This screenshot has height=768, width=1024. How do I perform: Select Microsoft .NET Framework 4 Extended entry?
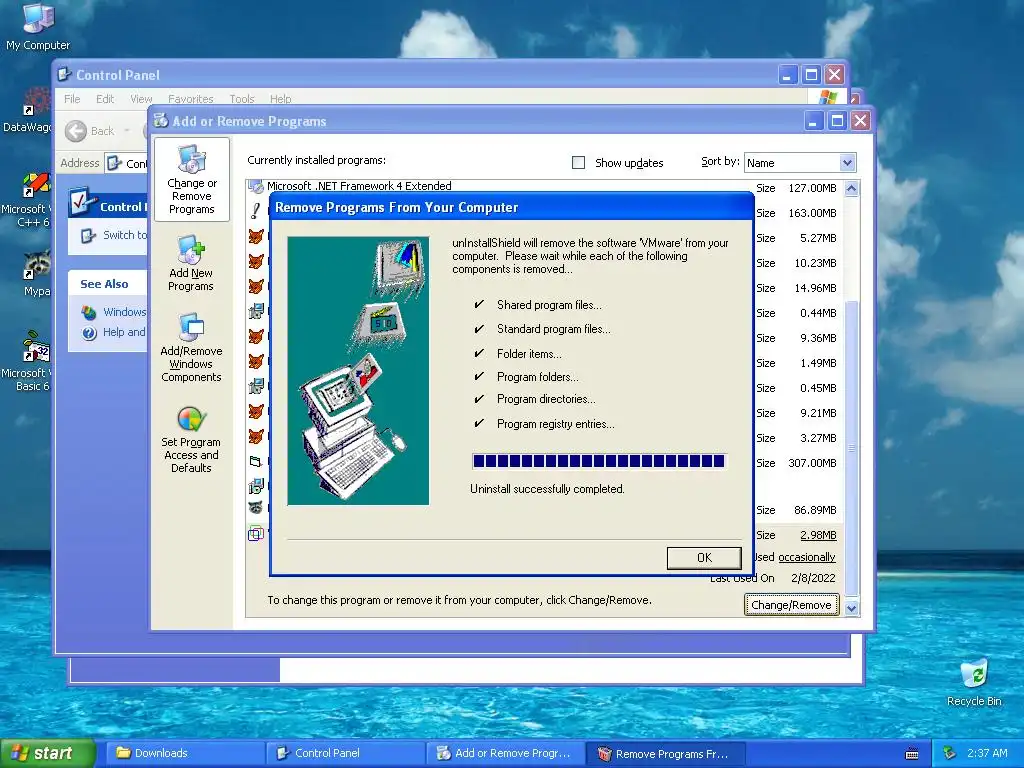[x=359, y=186]
